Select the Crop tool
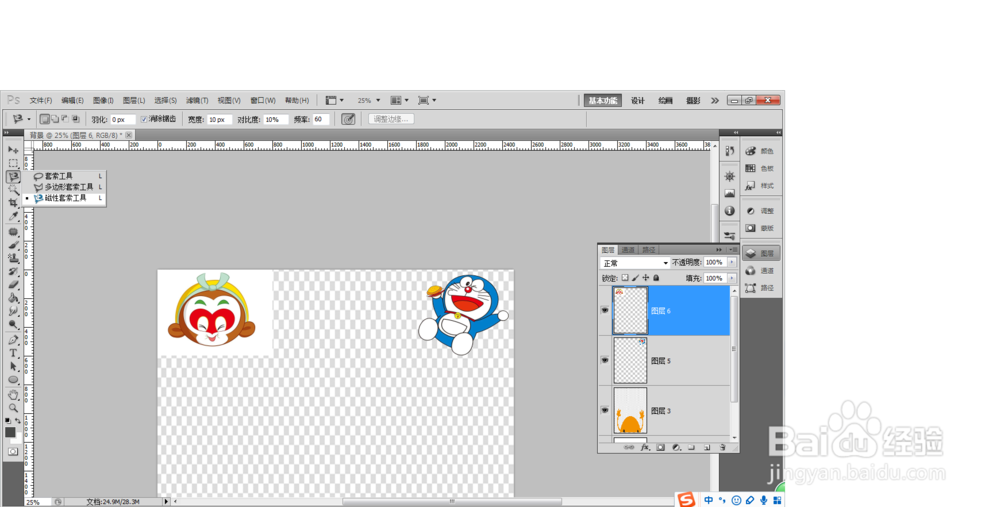Viewport: 1000px width, 507px height. 13,203
